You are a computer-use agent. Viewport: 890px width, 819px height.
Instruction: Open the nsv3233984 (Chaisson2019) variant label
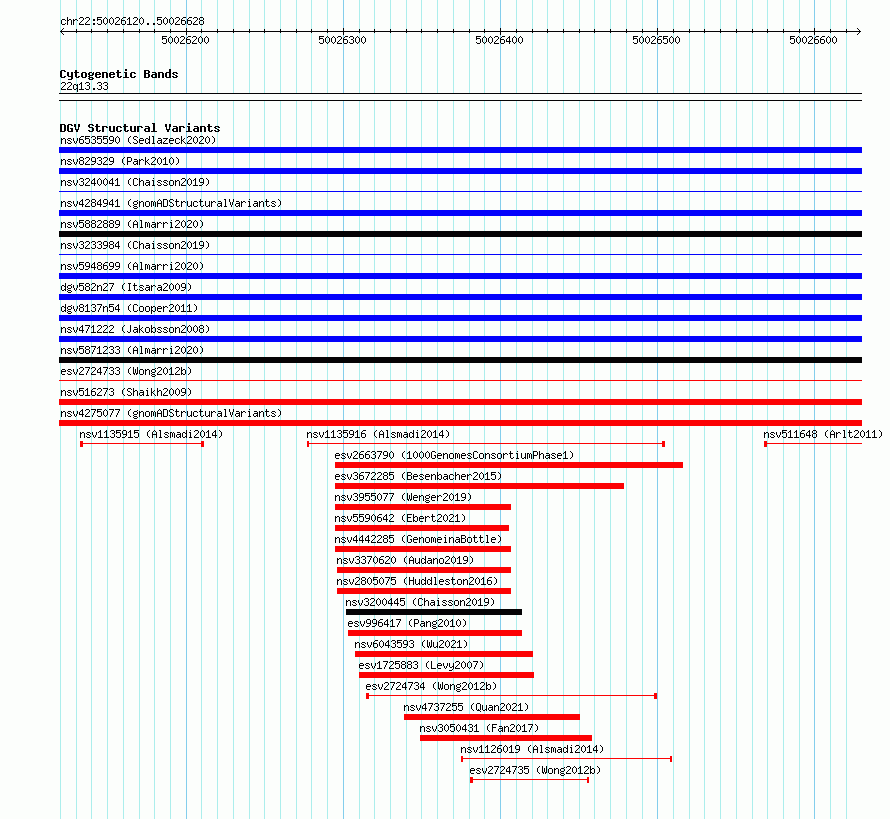[x=135, y=245]
